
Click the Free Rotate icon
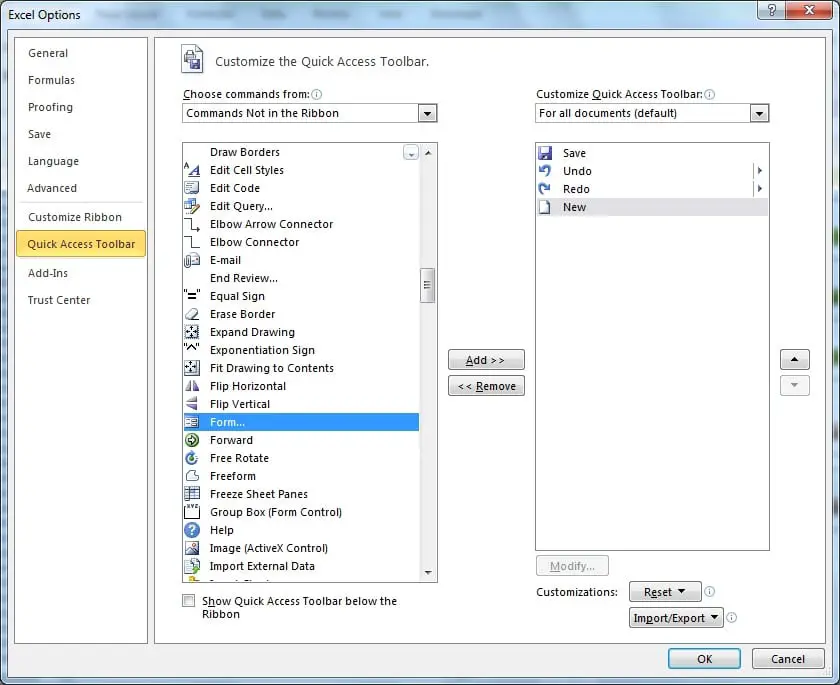192,458
